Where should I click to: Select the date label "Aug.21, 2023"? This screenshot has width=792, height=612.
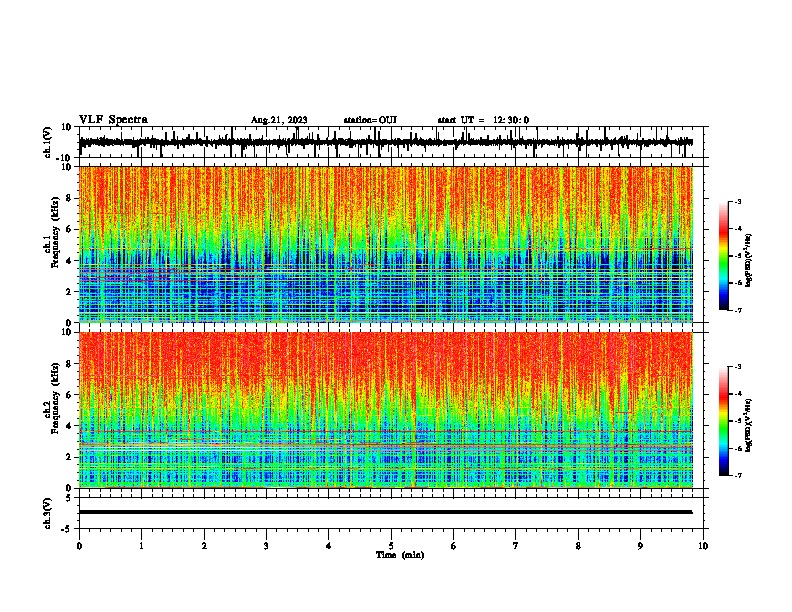coord(279,120)
